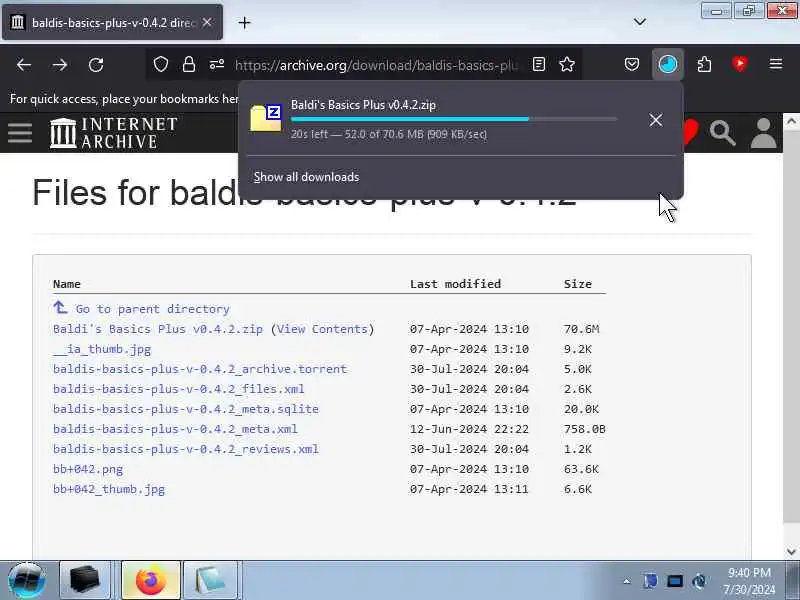This screenshot has height=600, width=800.
Task: Open the extensions puzzle icon
Action: (704, 64)
